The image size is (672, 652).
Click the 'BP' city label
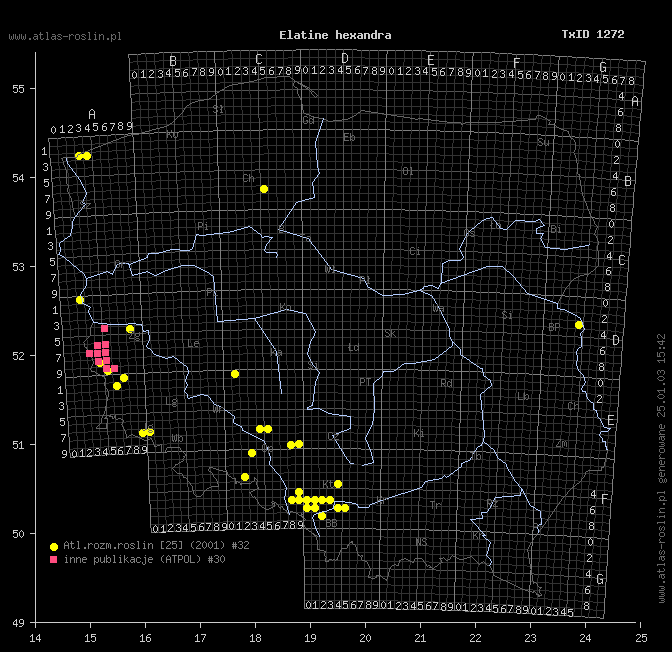[x=554, y=327]
